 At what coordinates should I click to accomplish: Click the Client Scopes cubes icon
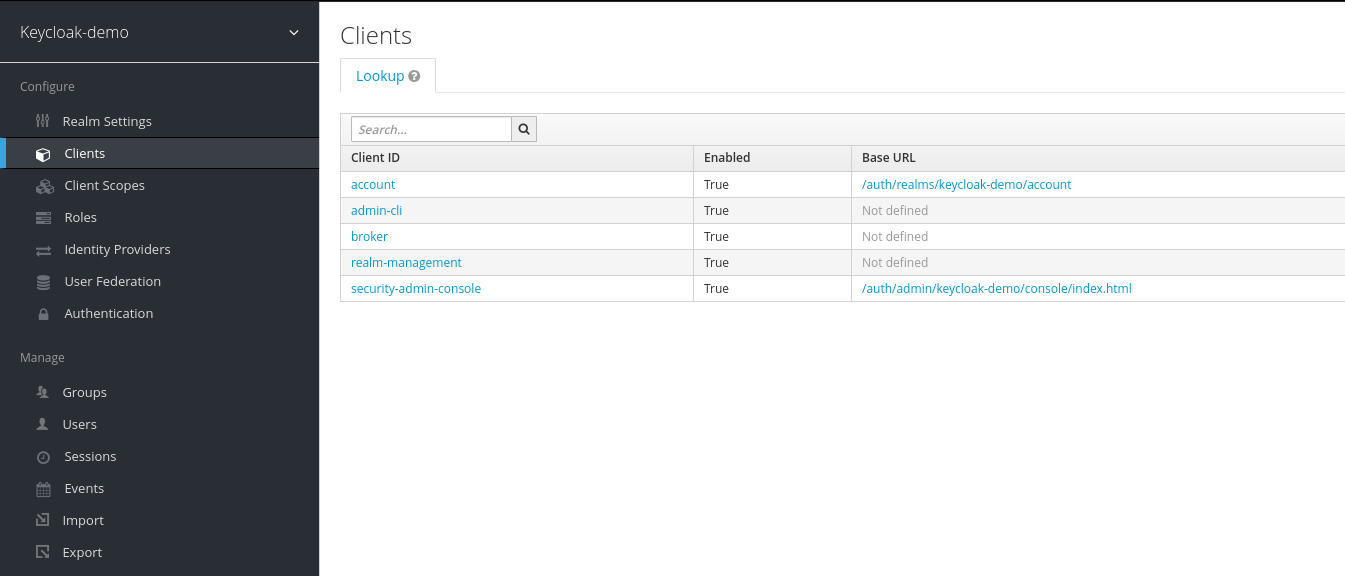click(44, 186)
